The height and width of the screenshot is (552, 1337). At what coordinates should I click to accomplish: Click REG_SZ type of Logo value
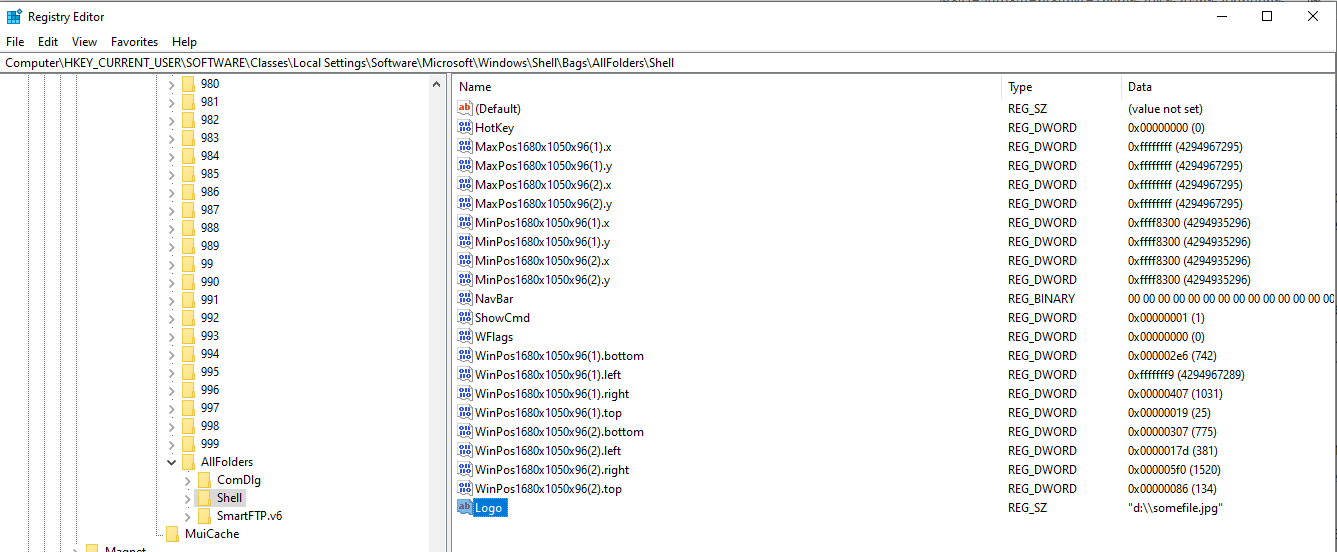click(1025, 507)
